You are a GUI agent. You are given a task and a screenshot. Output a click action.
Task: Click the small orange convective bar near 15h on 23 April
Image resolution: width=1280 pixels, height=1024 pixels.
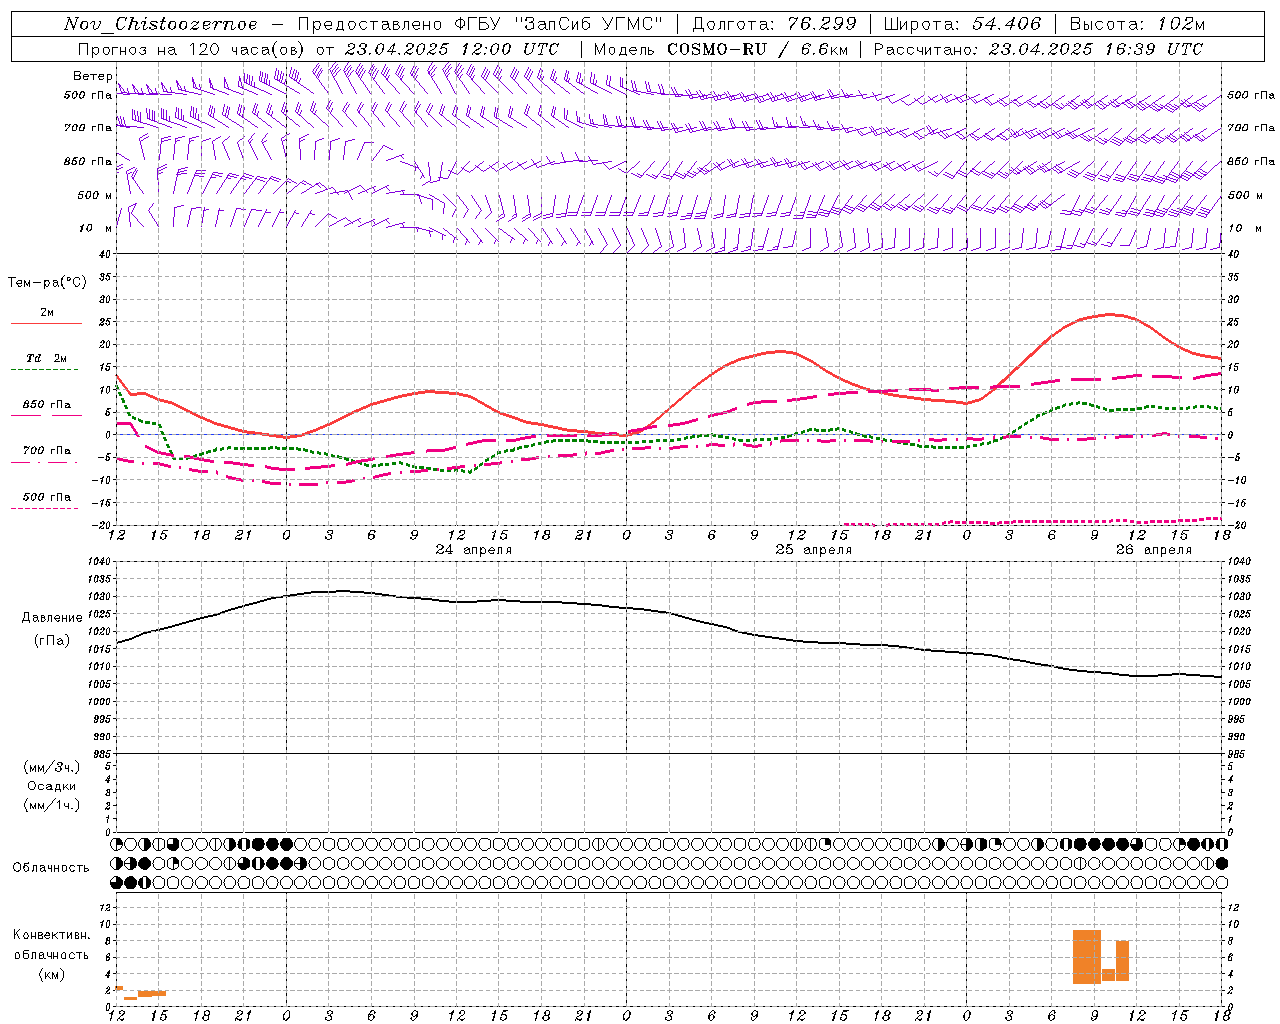point(152,993)
